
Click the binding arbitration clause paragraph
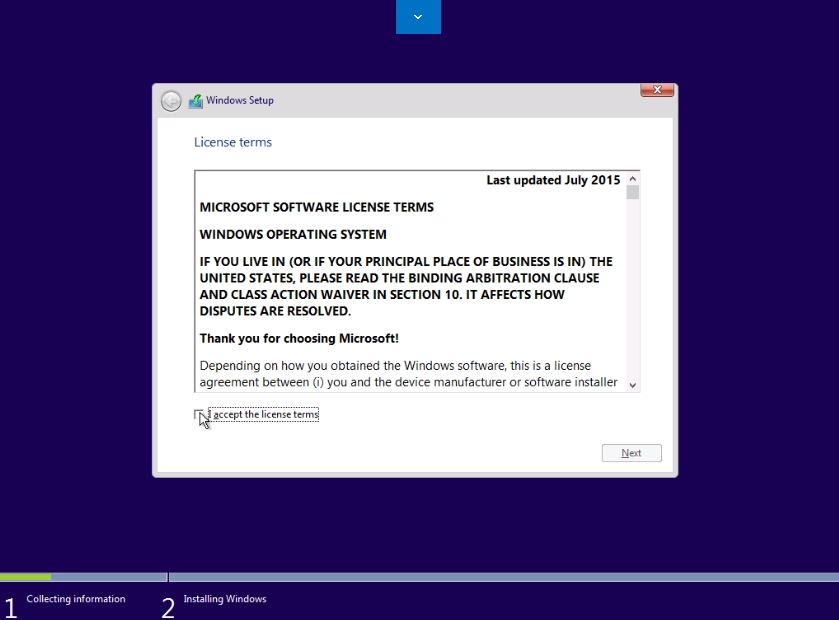point(406,286)
